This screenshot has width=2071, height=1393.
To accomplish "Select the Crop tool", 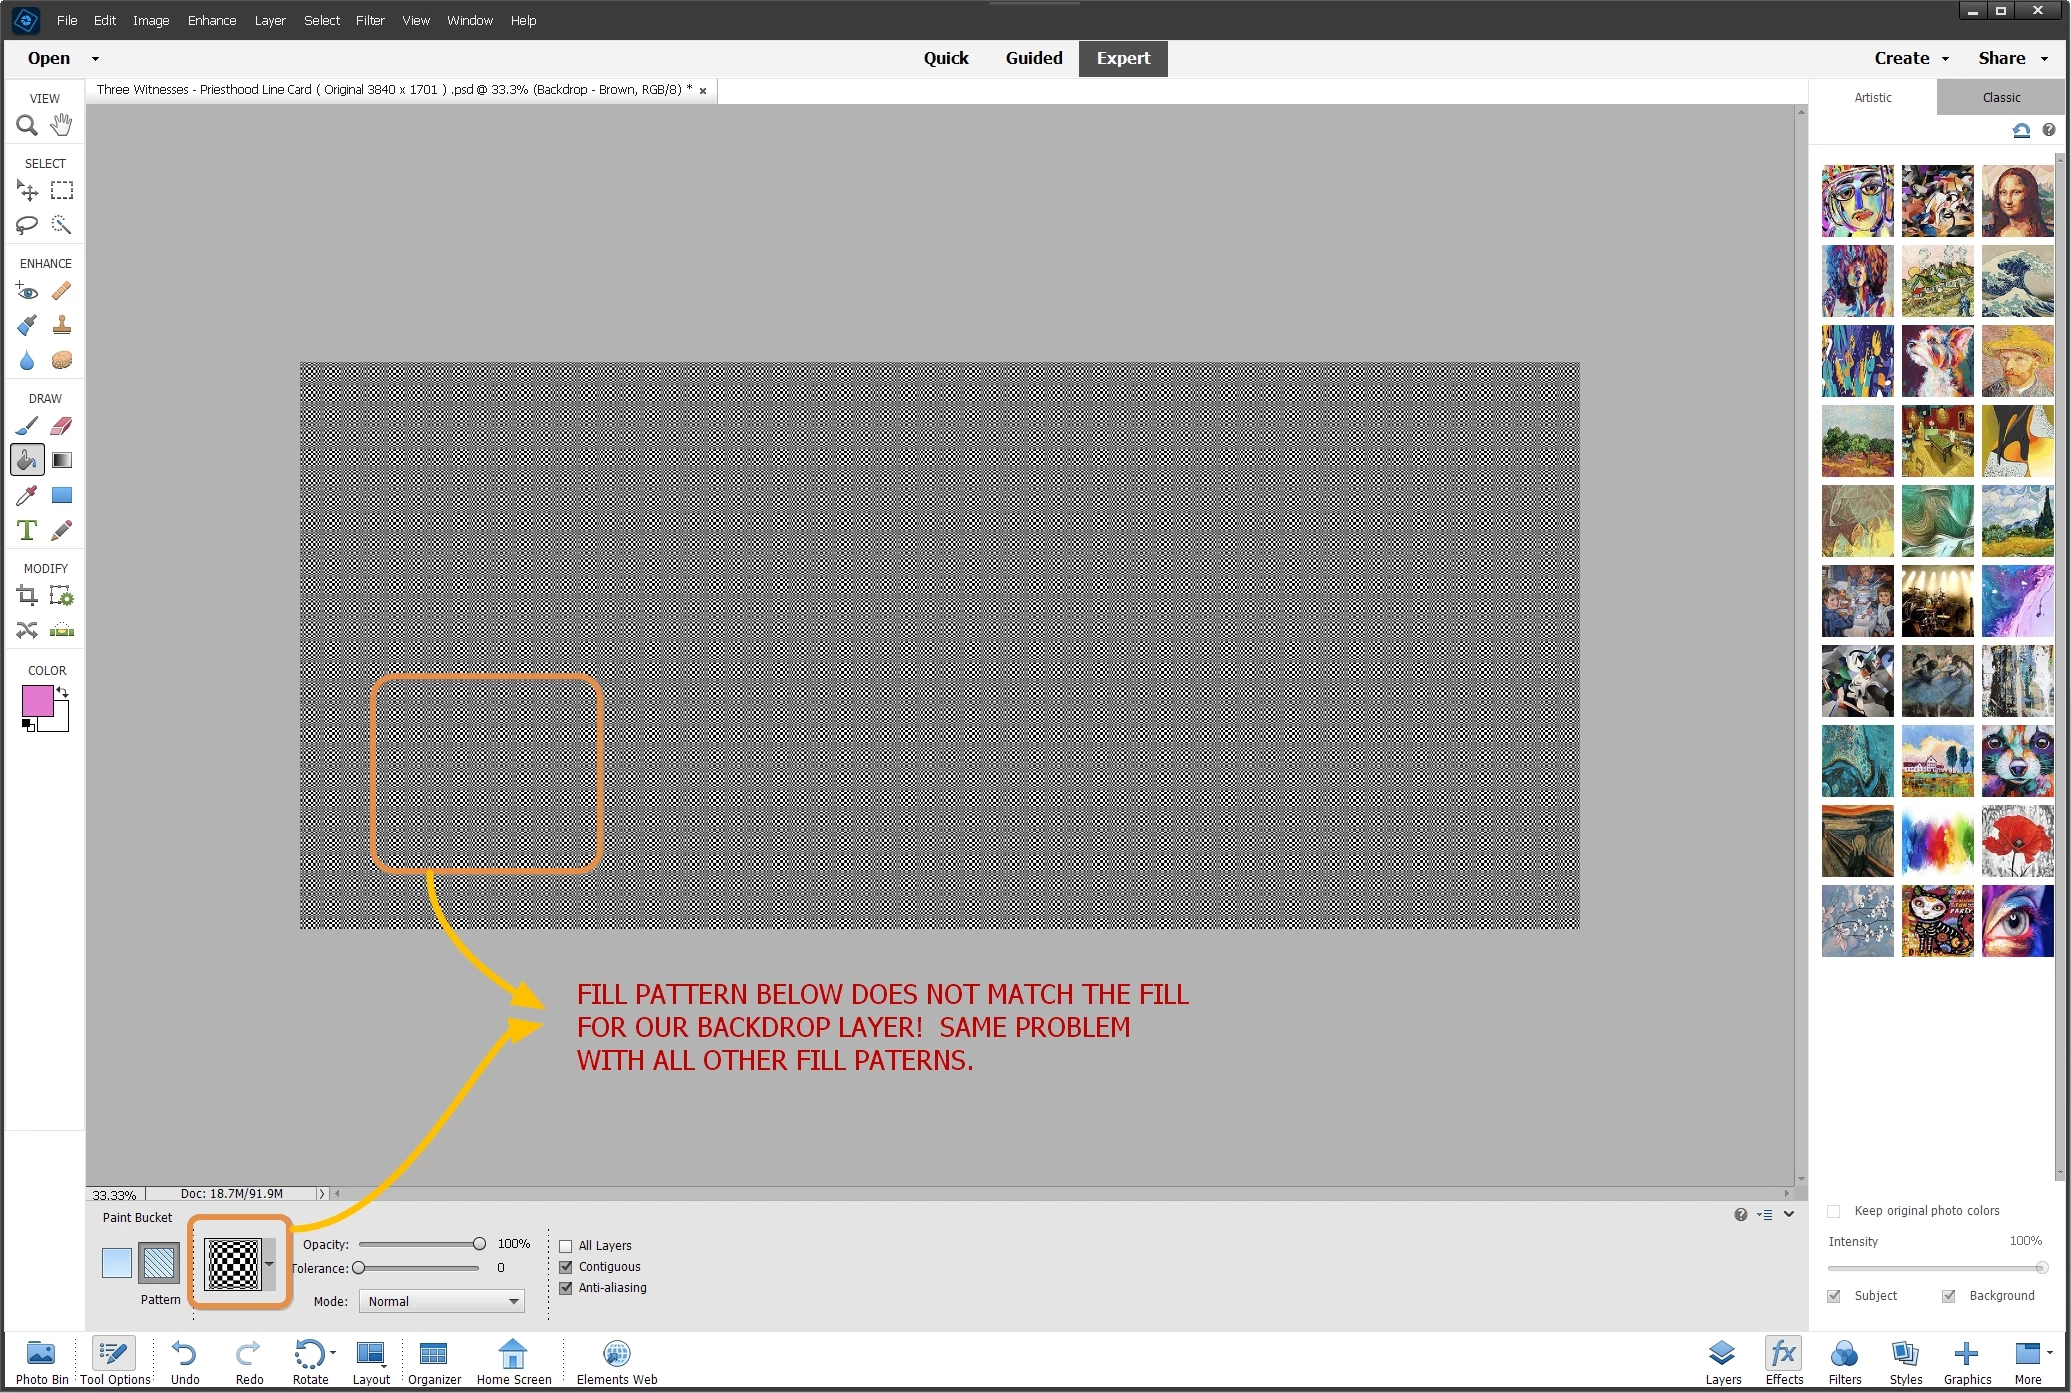I will [27, 596].
